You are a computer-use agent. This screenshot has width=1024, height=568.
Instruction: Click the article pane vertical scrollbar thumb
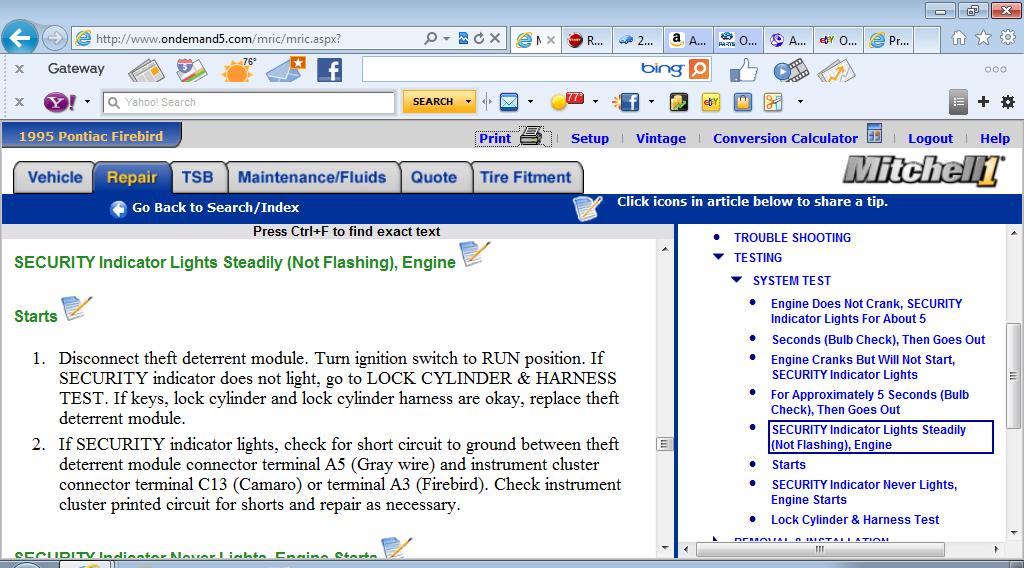click(664, 444)
